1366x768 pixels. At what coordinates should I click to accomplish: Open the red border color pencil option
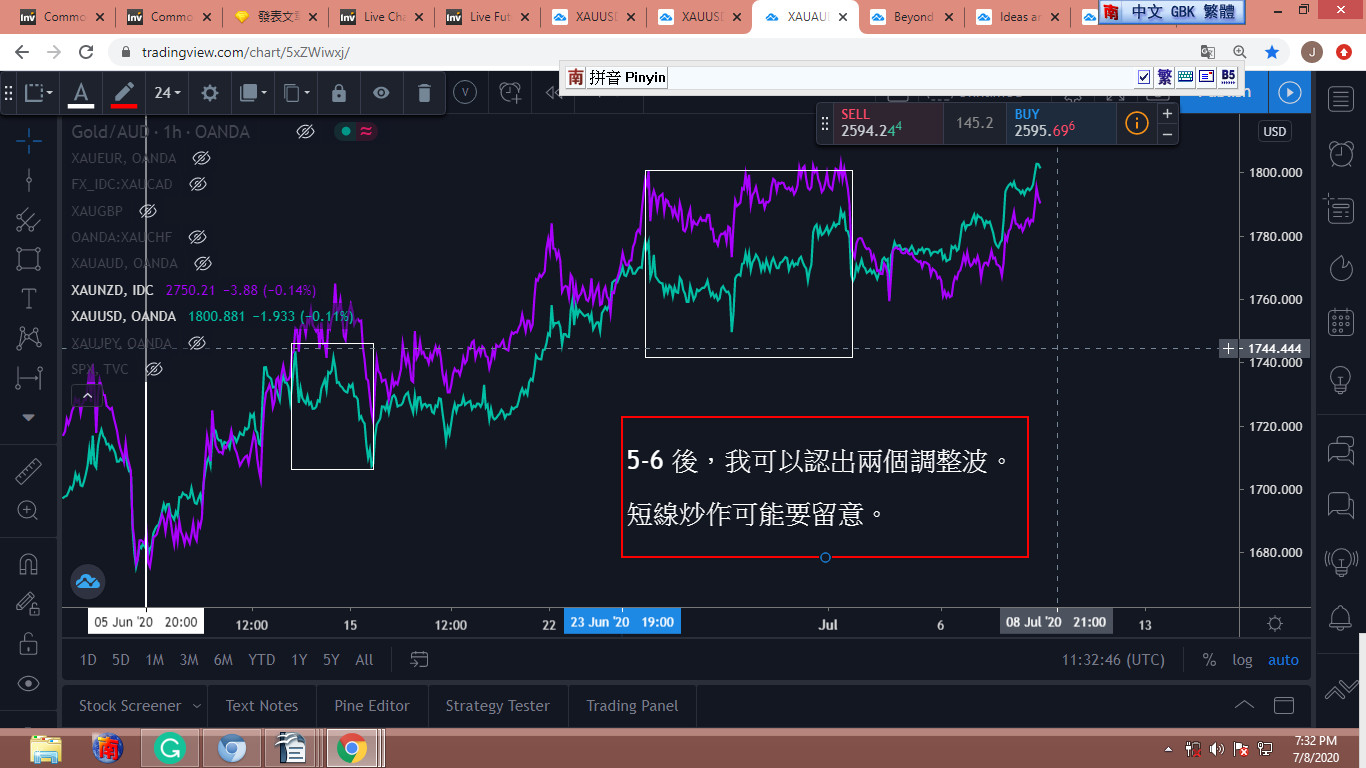(x=124, y=93)
